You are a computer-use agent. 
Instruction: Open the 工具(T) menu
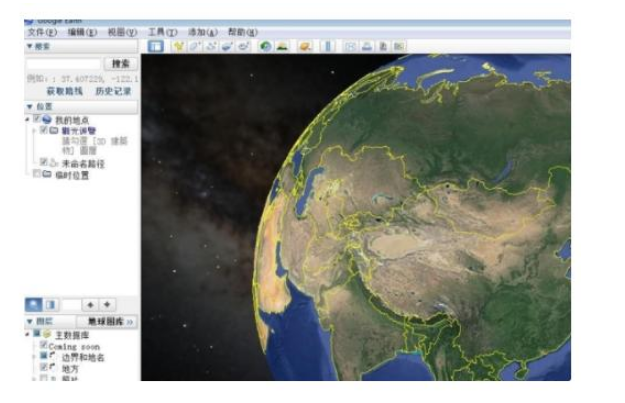tap(163, 32)
